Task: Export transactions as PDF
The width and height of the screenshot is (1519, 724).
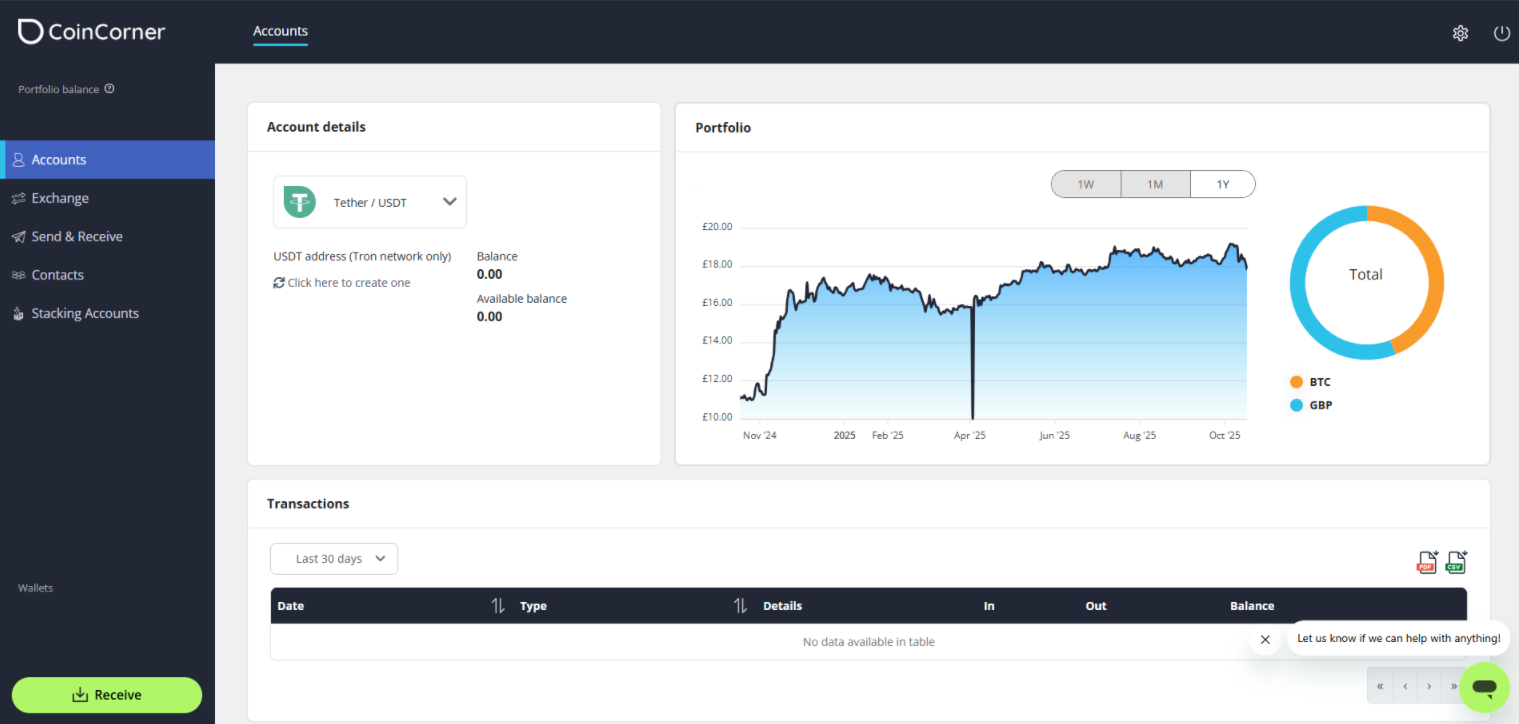Action: coord(1427,561)
